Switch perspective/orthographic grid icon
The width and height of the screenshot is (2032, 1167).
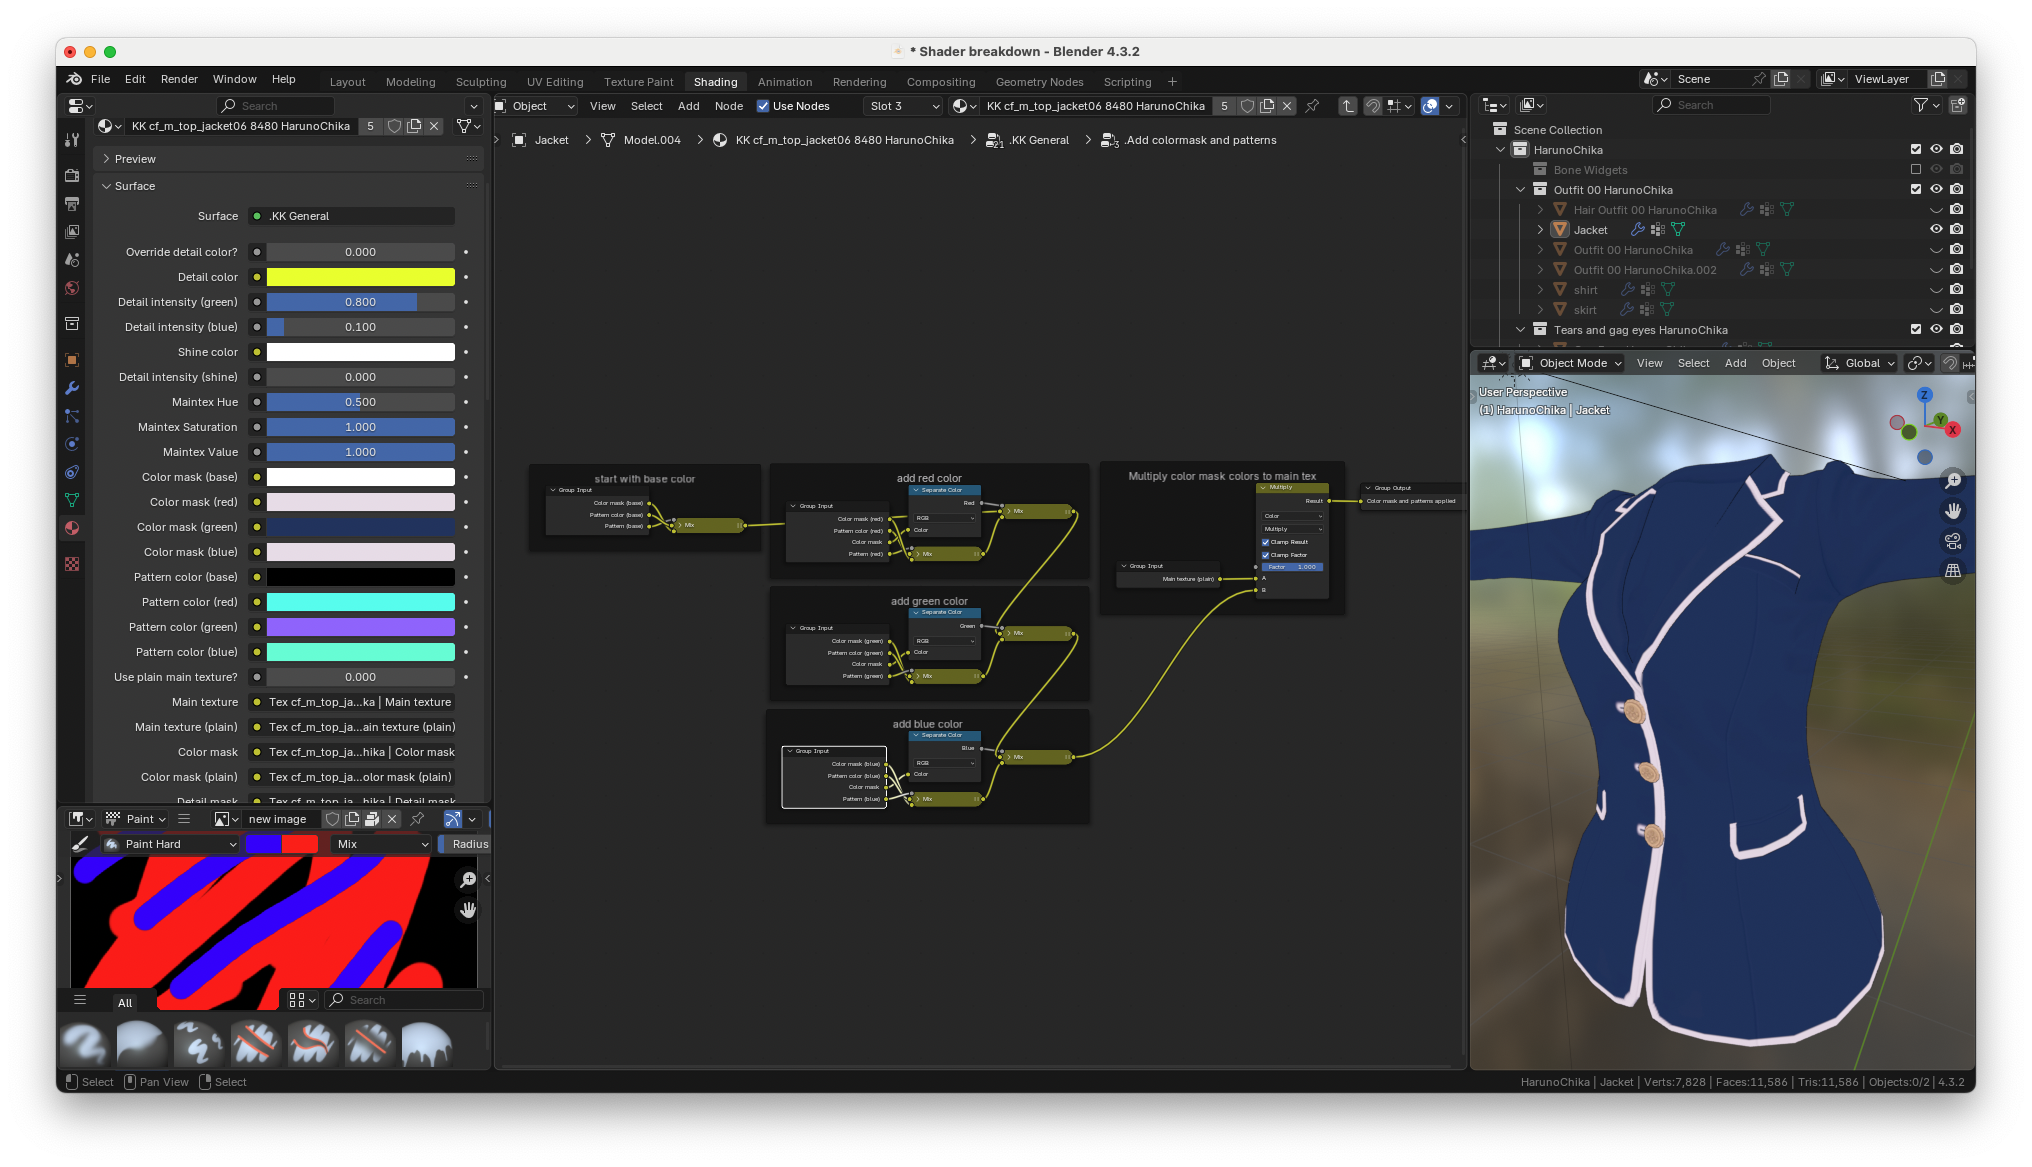pos(1953,571)
